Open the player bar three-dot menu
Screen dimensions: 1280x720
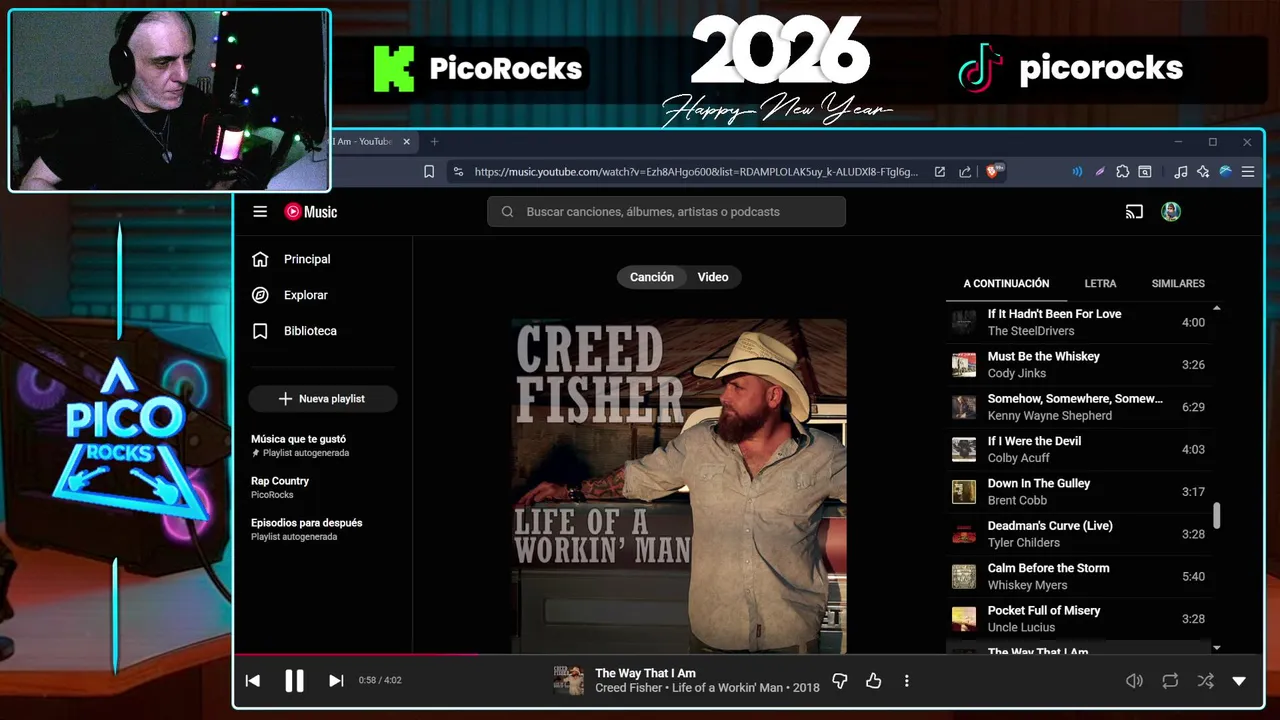pyautogui.click(x=907, y=681)
